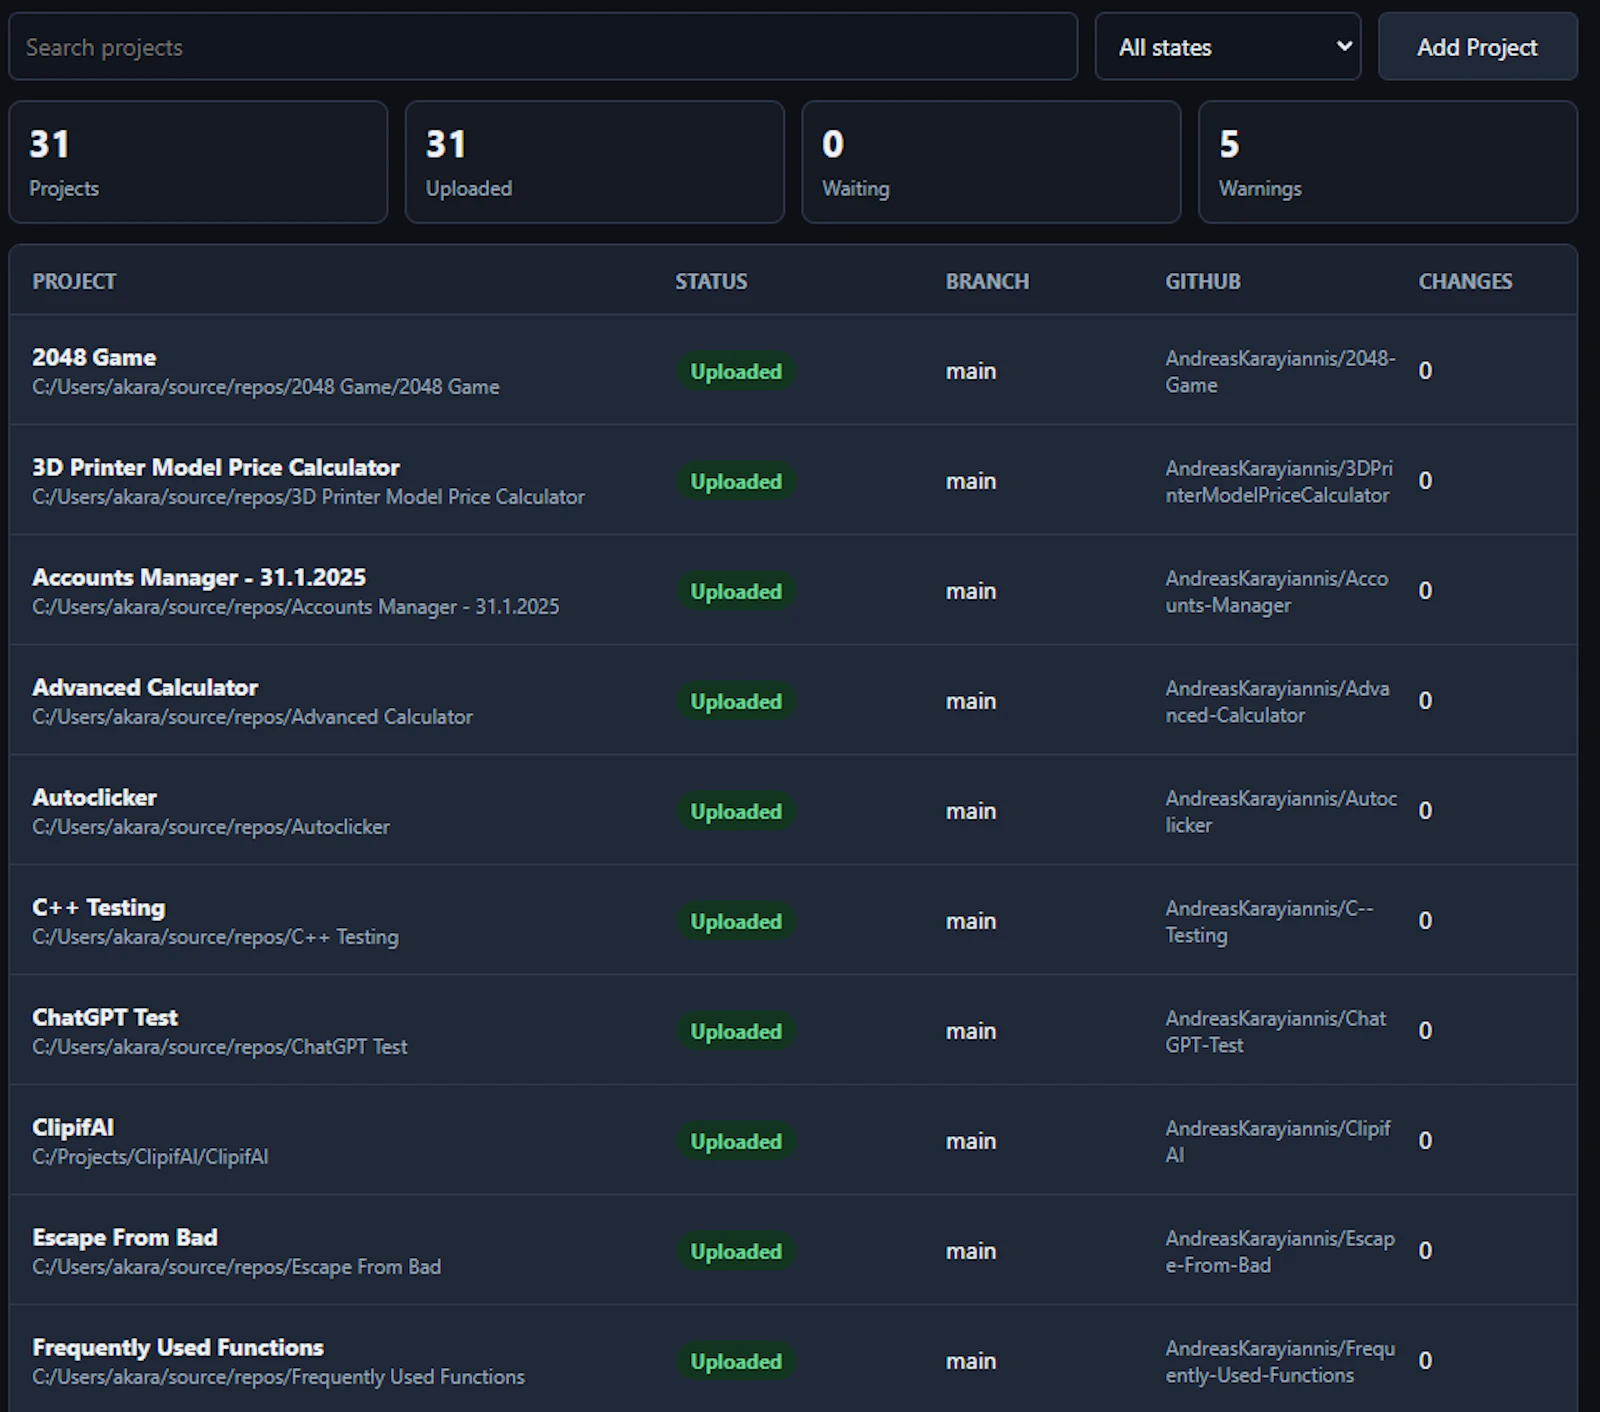Open AndreasKarayiannis/Escape-From-Bad GitHub link

click(x=1280, y=1251)
